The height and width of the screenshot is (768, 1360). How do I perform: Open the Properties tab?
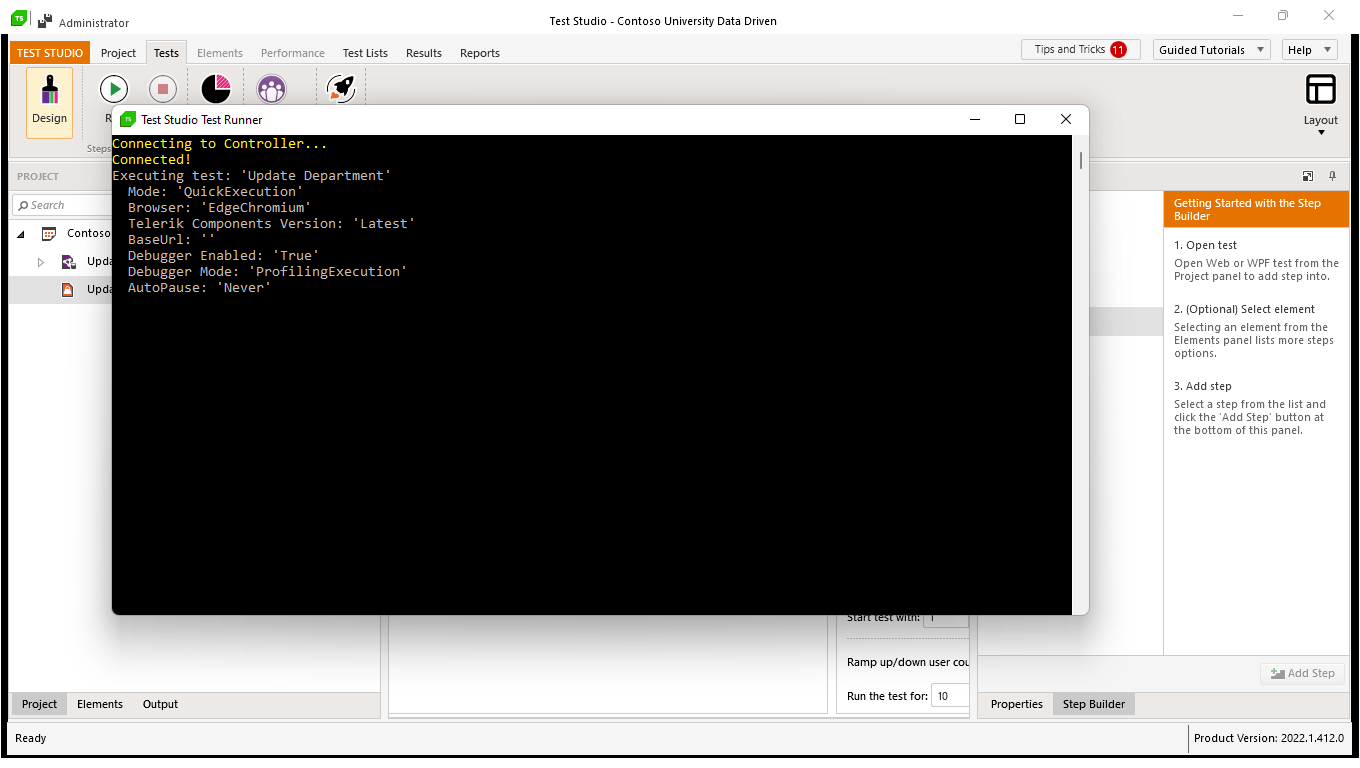[x=1017, y=704]
